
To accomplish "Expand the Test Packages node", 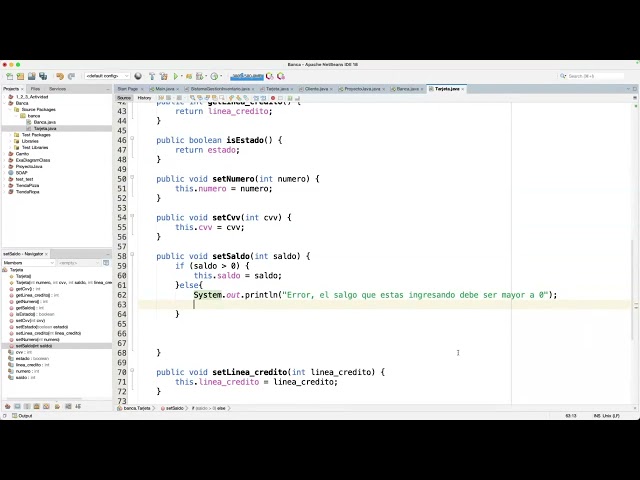I will click(11, 135).
